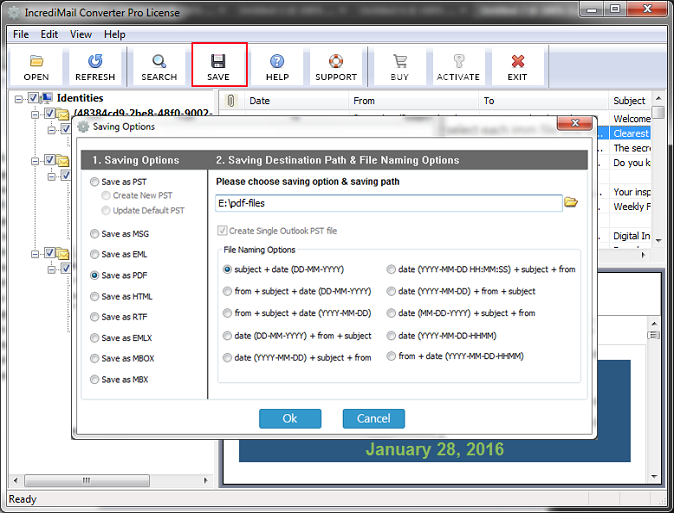The width and height of the screenshot is (674, 513).
Task: Sort by From column header
Action: [414, 101]
